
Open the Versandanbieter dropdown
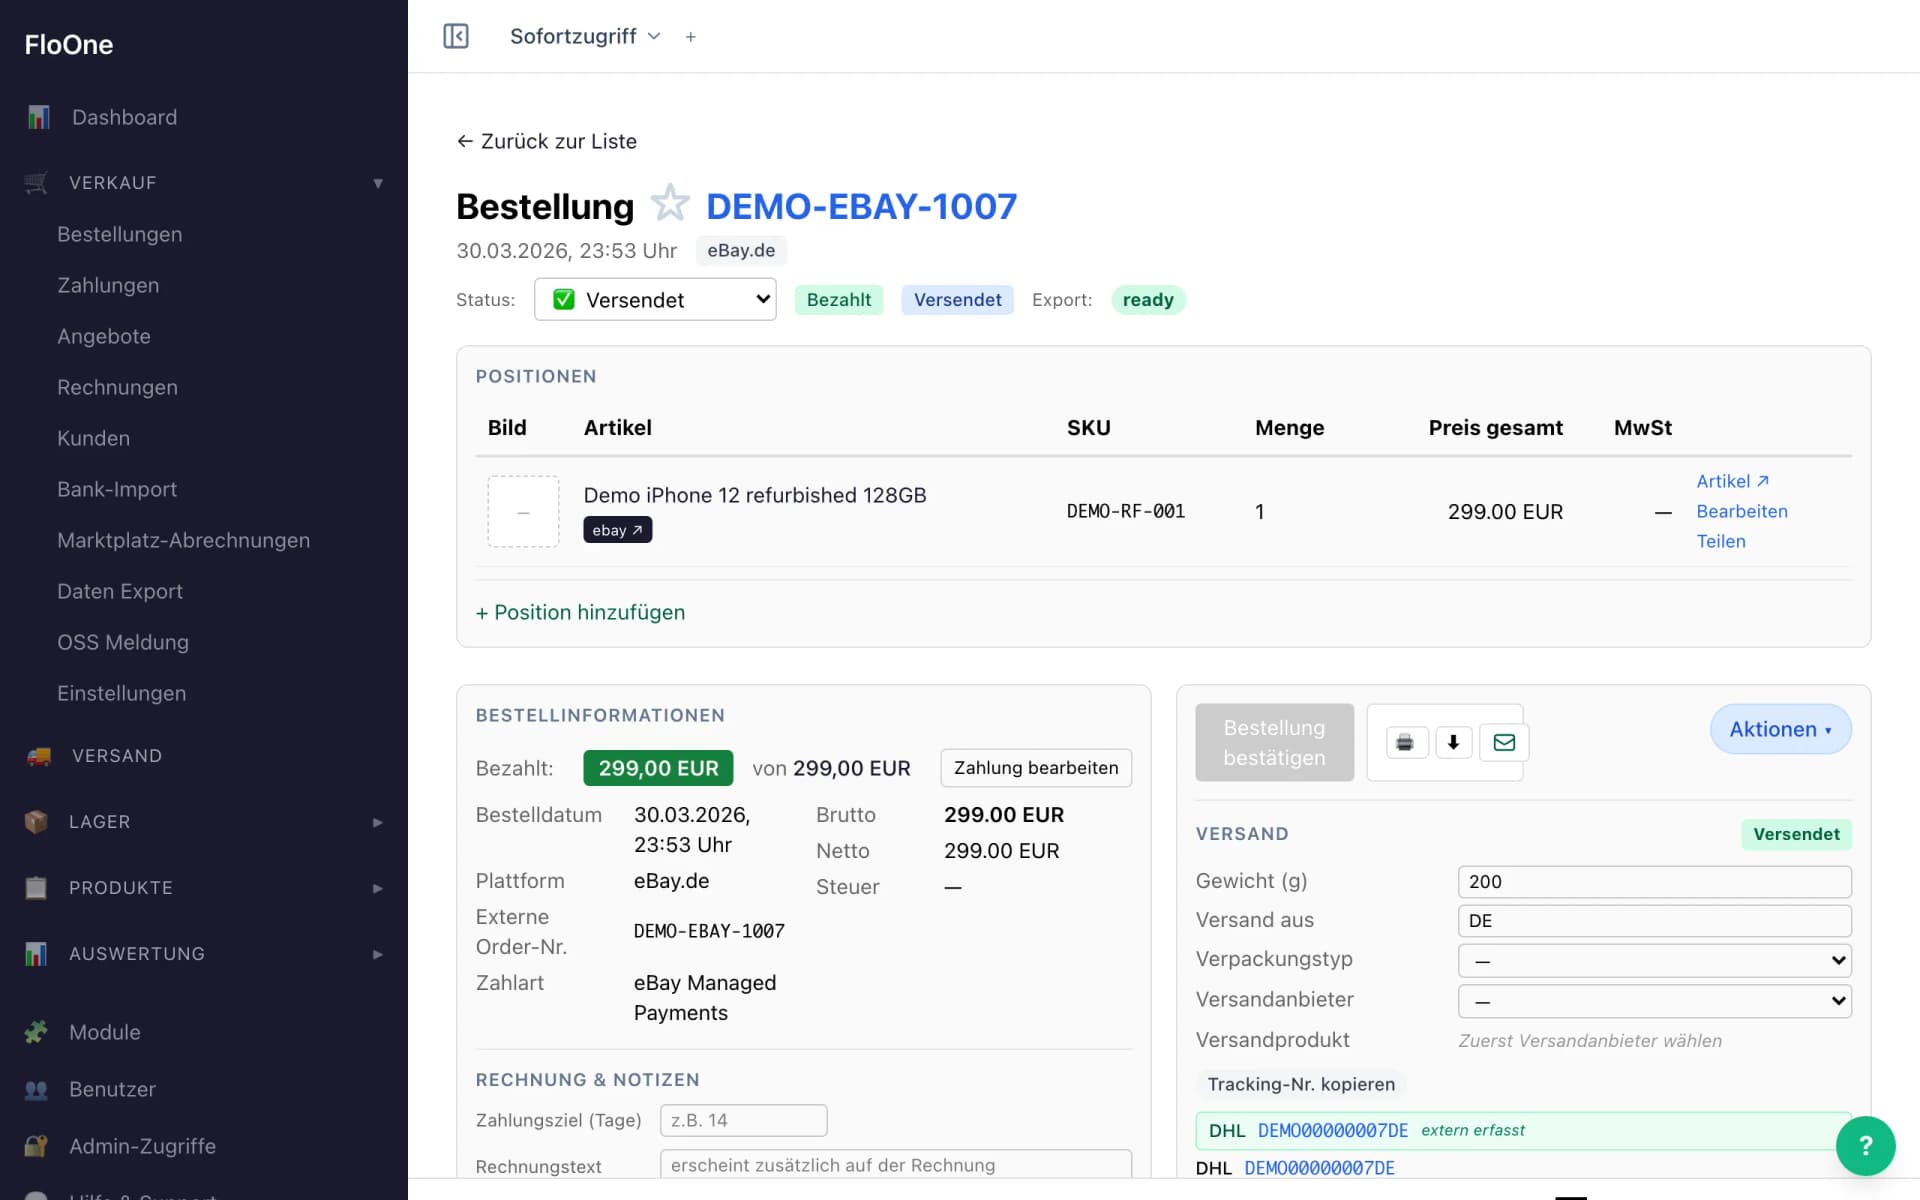click(x=1654, y=1001)
